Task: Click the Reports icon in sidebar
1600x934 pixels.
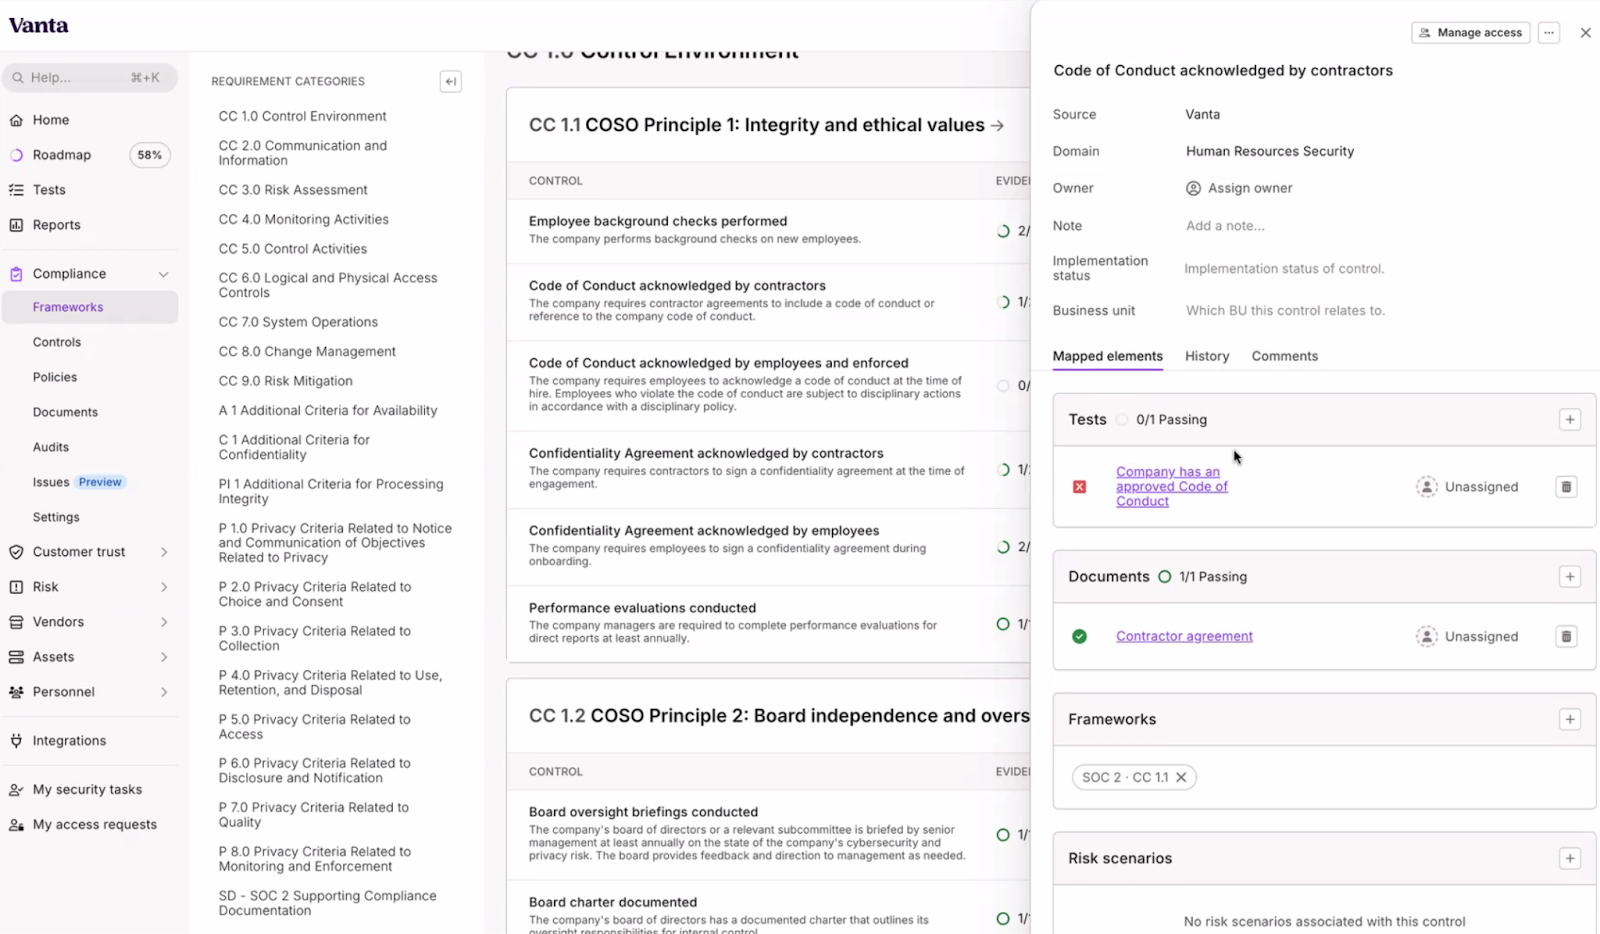Action: (16, 225)
